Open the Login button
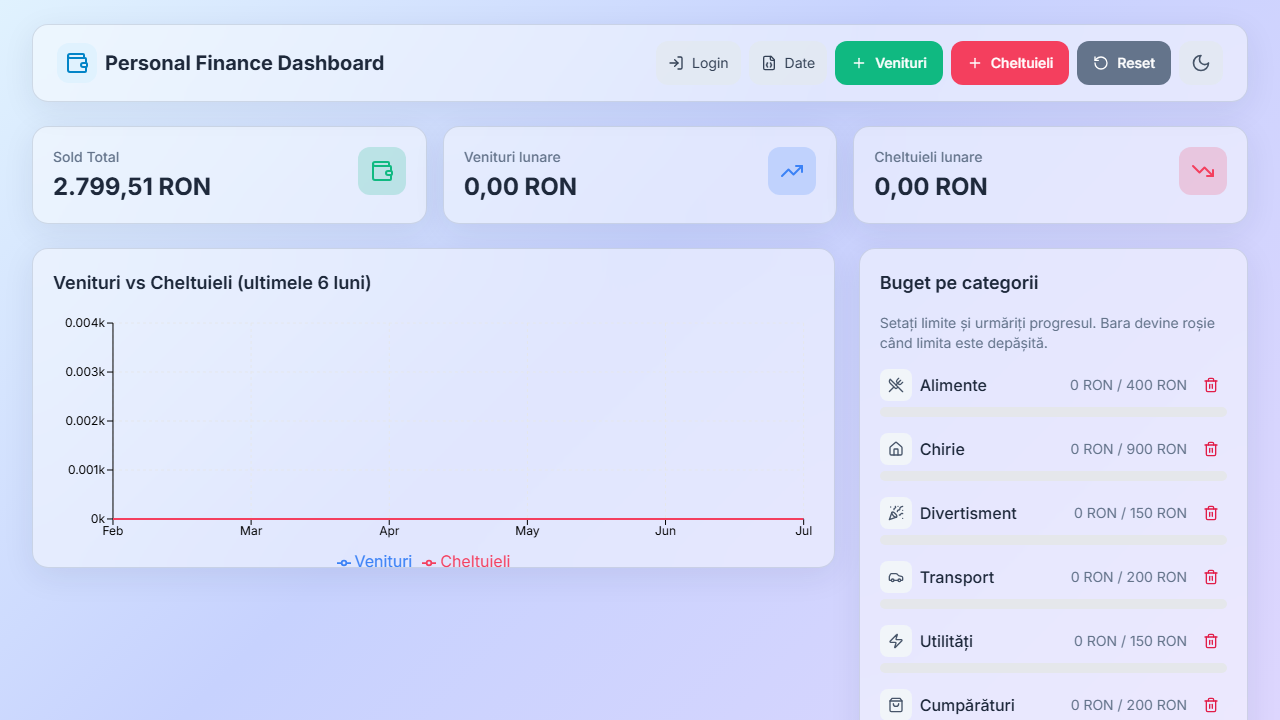This screenshot has height=720, width=1280. [698, 63]
